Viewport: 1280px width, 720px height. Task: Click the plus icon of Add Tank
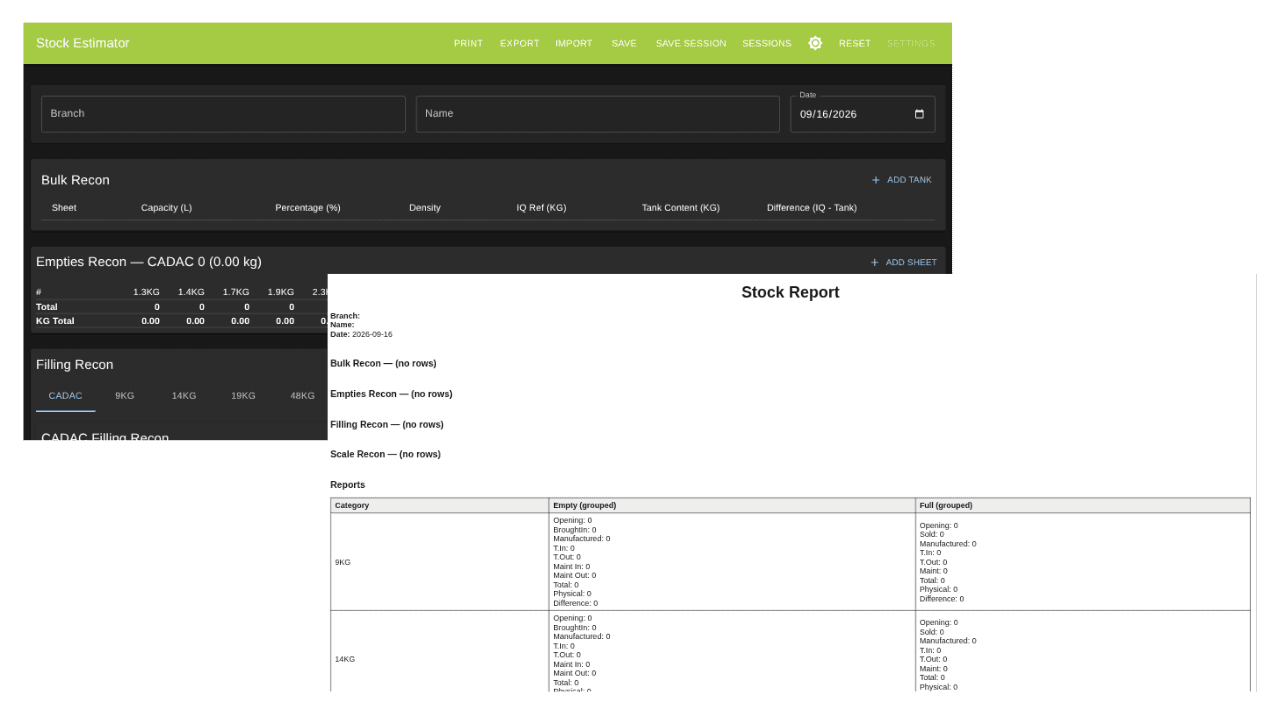tap(876, 180)
